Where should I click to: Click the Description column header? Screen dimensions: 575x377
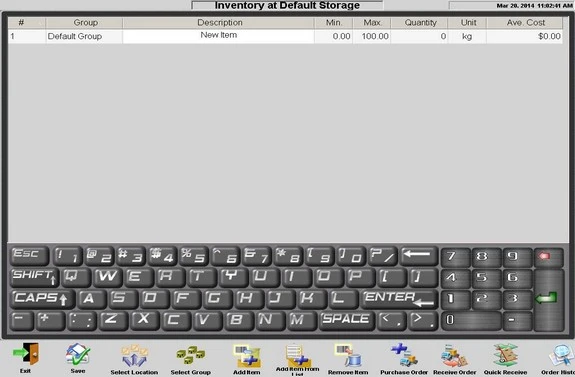click(219, 23)
